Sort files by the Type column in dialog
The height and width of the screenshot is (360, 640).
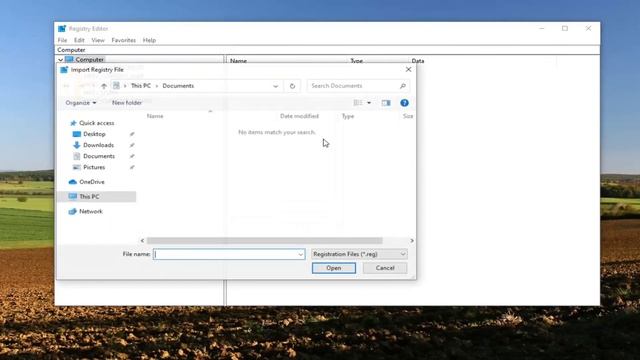click(x=348, y=116)
